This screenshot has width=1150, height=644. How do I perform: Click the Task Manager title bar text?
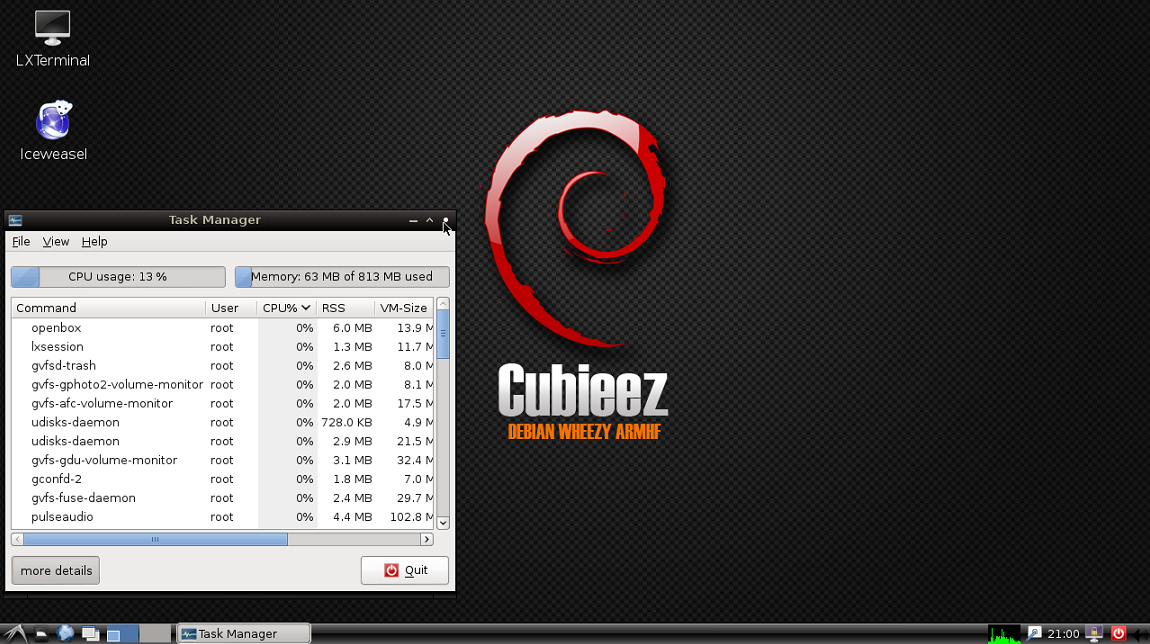point(215,220)
